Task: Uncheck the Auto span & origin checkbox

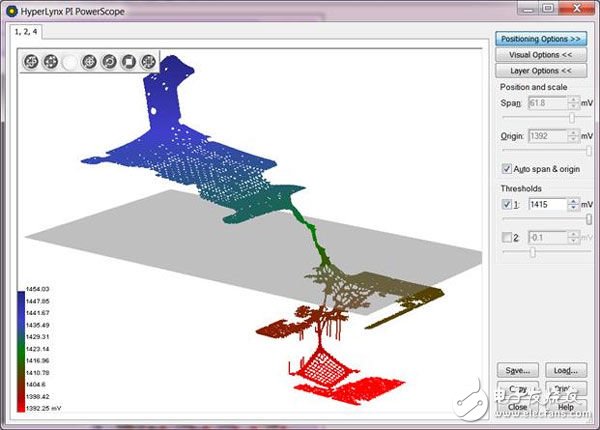Action: tap(507, 168)
